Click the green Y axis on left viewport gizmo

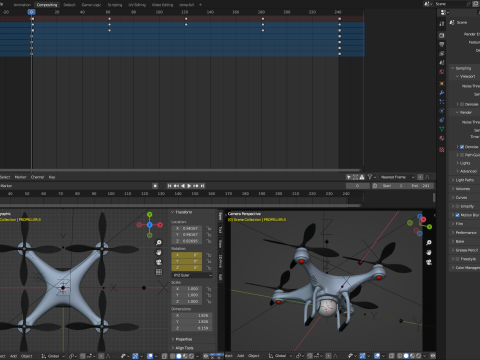point(150,214)
